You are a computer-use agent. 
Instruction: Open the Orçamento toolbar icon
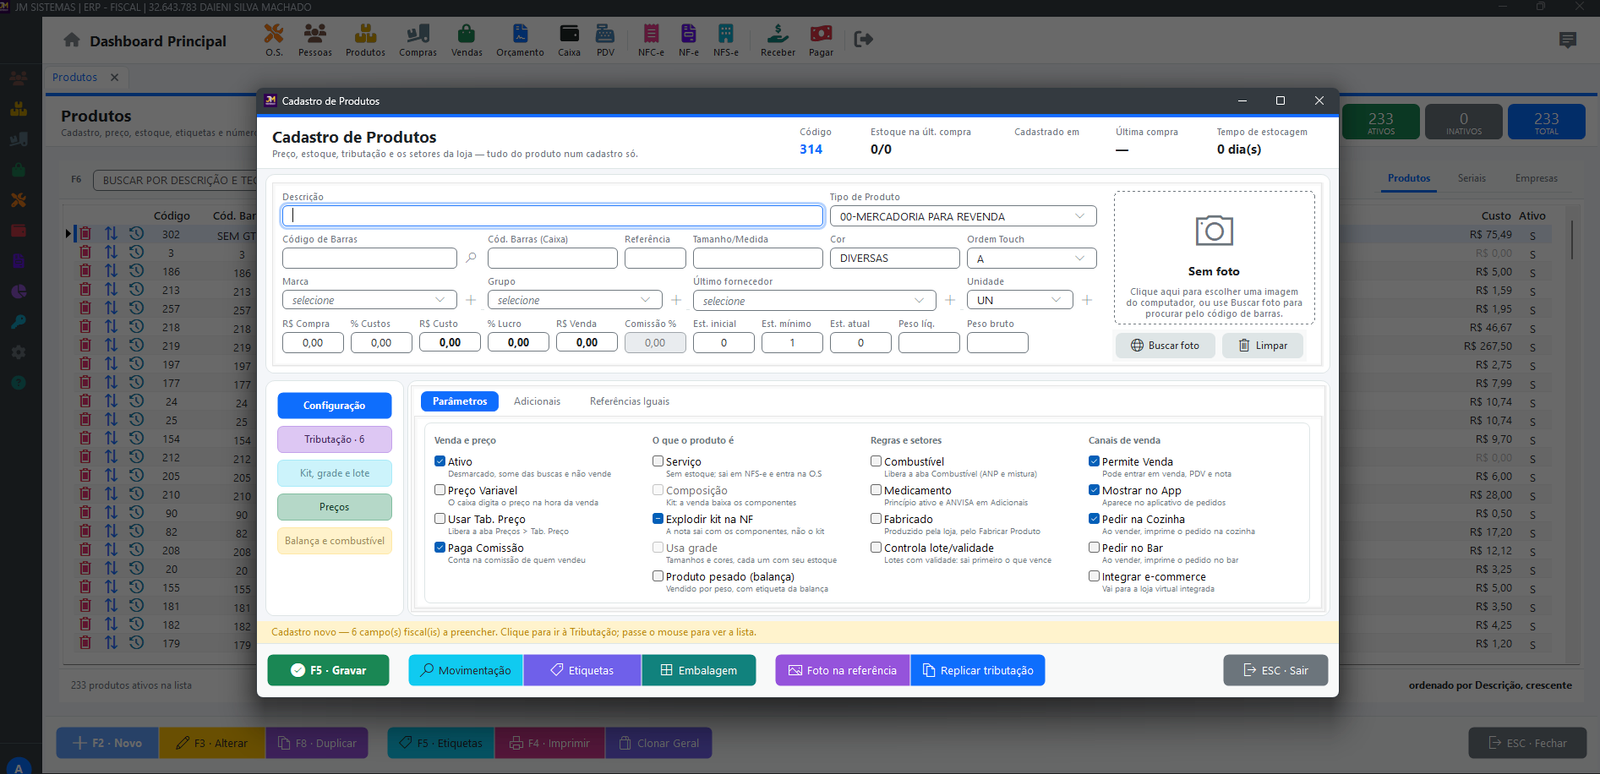[x=520, y=40]
